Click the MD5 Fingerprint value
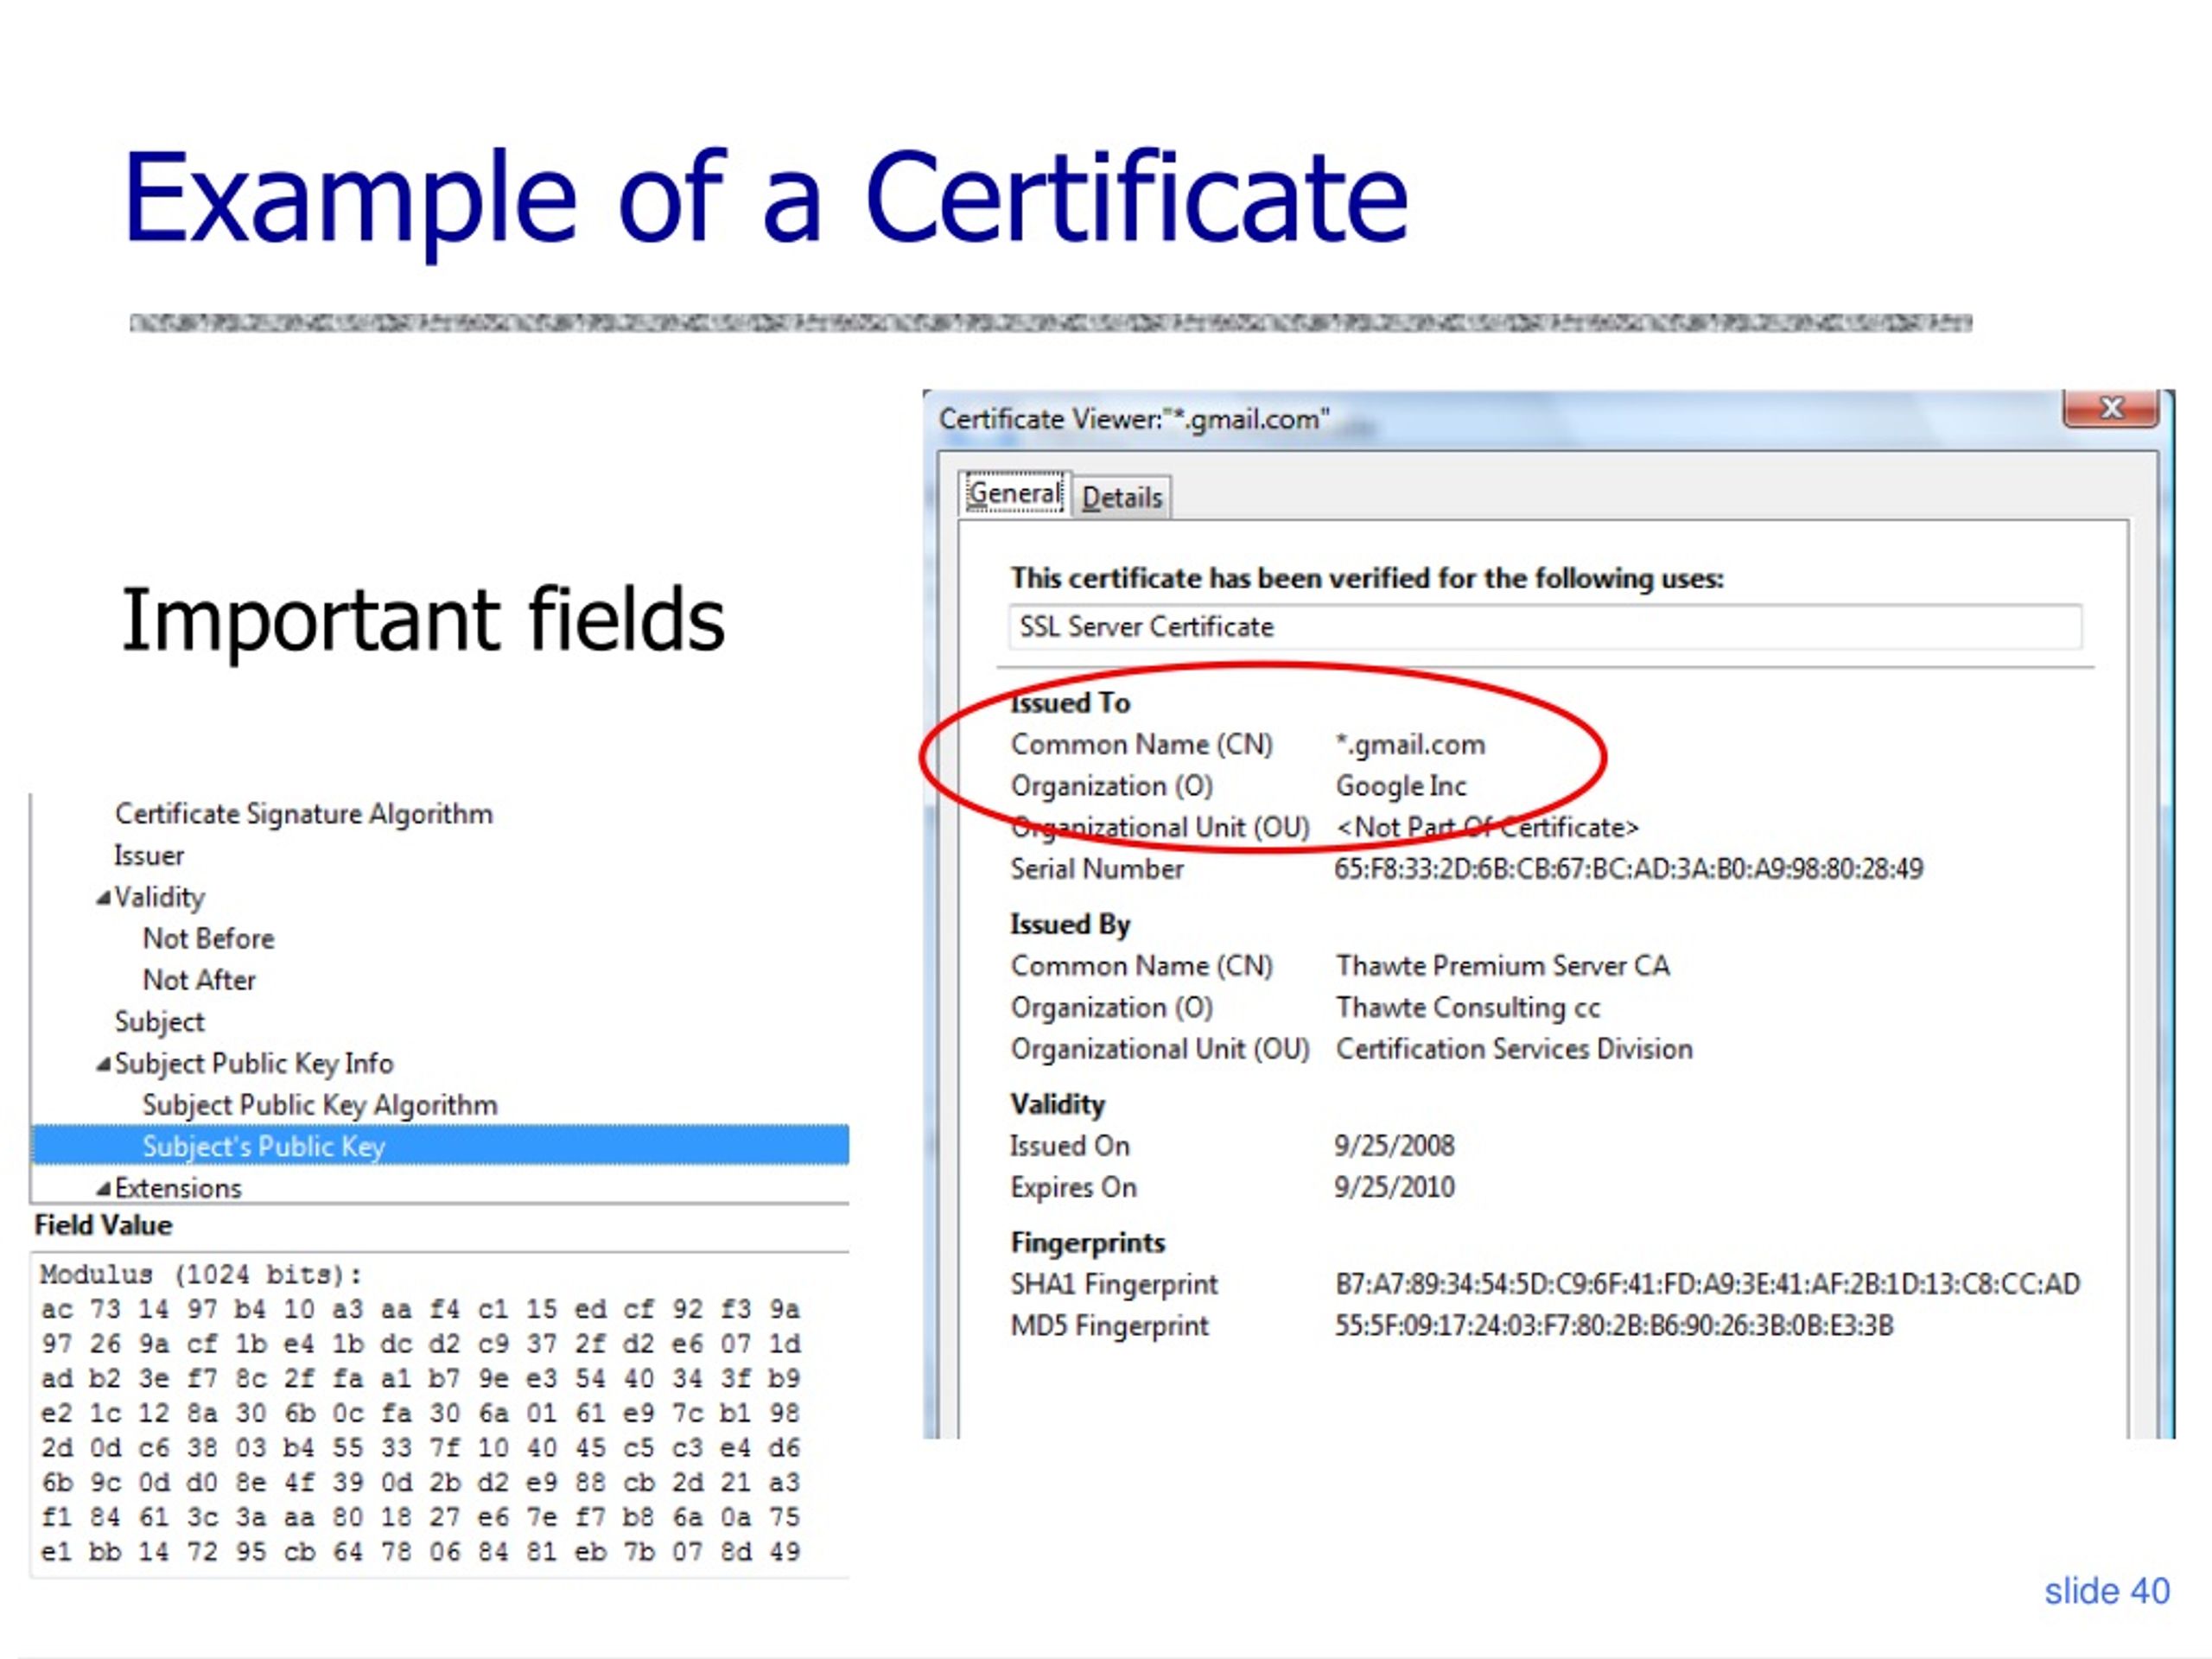 1613,1326
